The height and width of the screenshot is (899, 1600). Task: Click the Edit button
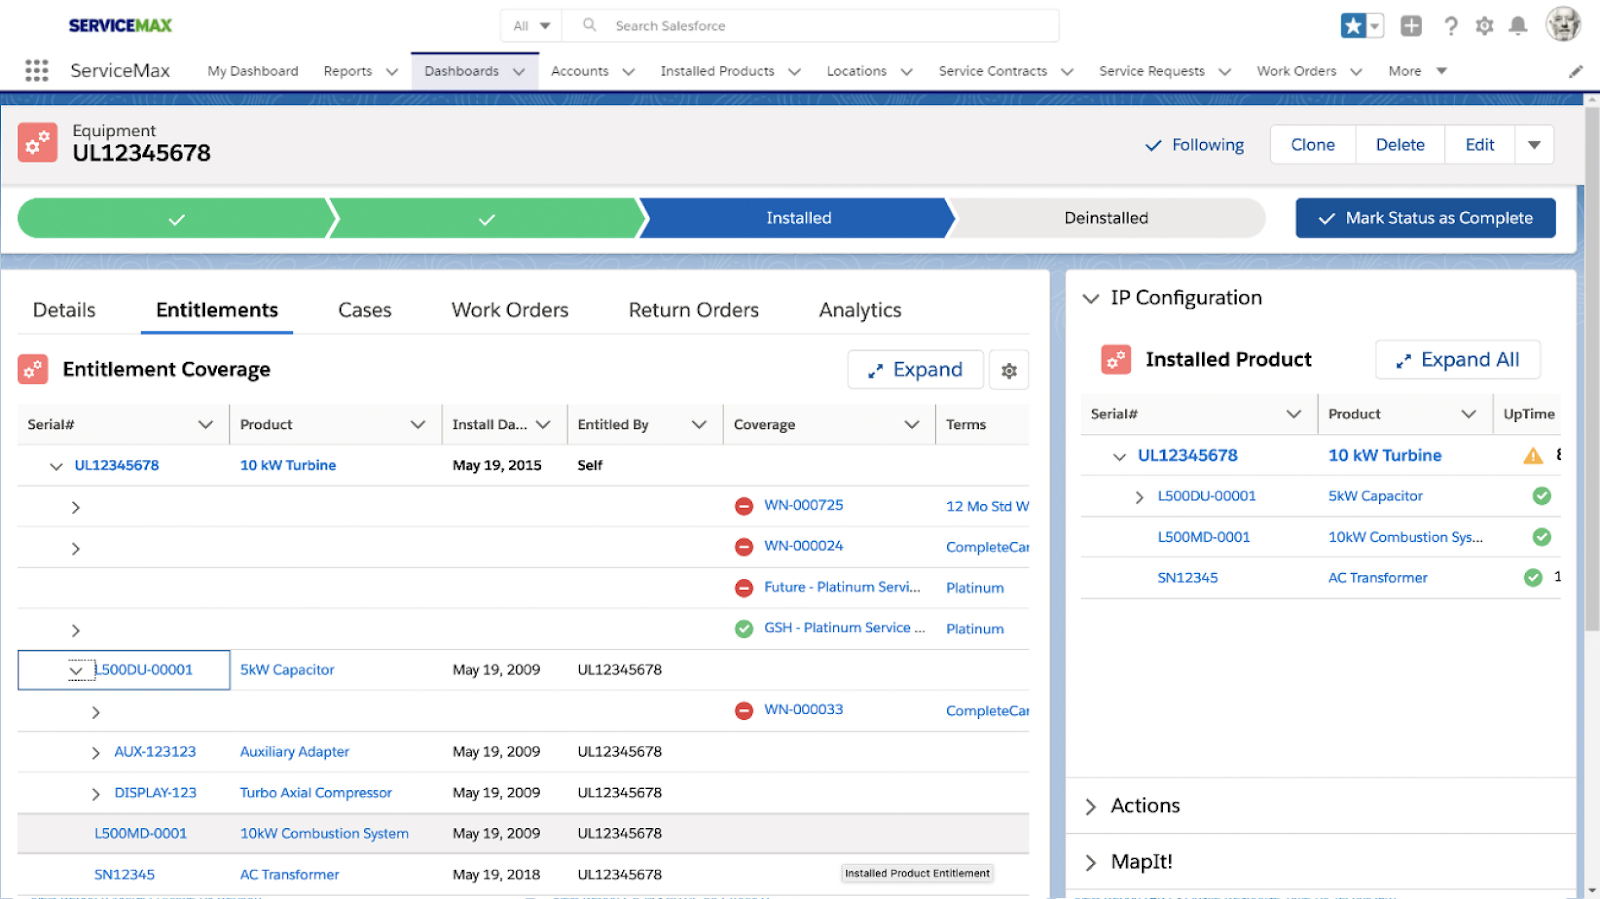tap(1480, 145)
